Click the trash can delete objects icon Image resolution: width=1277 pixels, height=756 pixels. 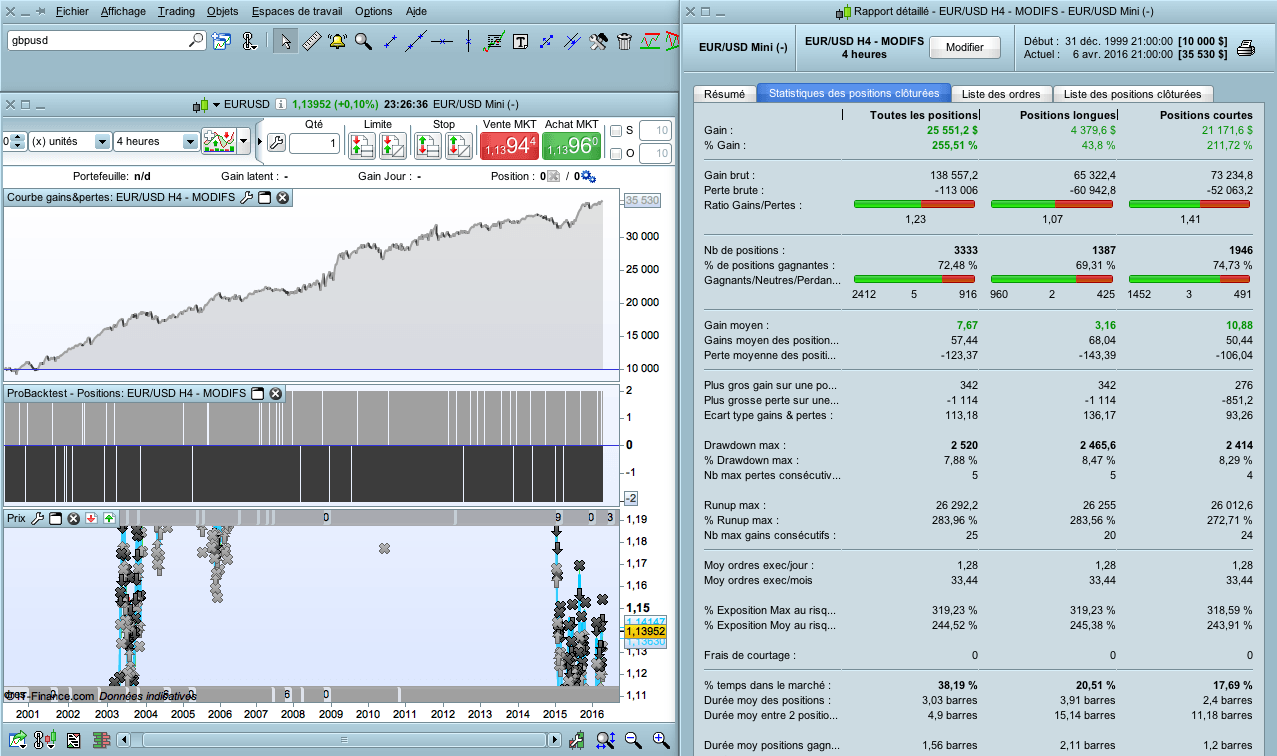point(624,41)
